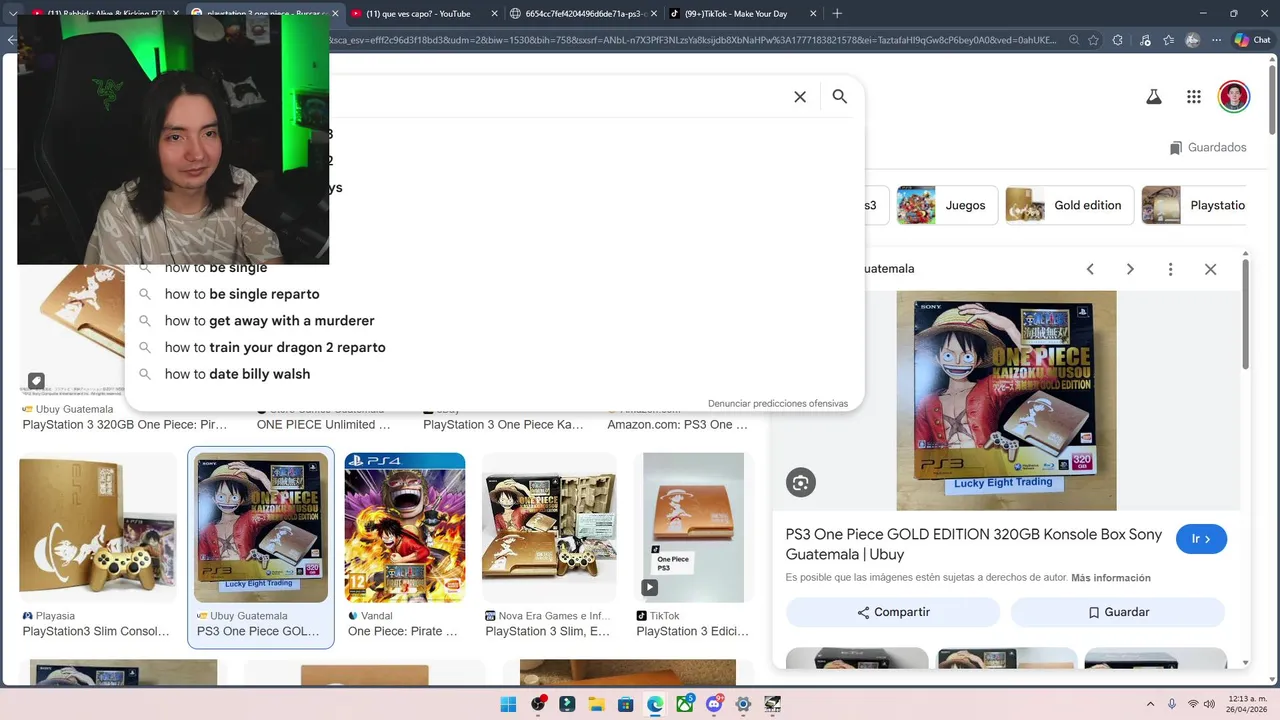1280x720 pixels.
Task: Open the Settings gear app from the taskbar
Action: (743, 704)
